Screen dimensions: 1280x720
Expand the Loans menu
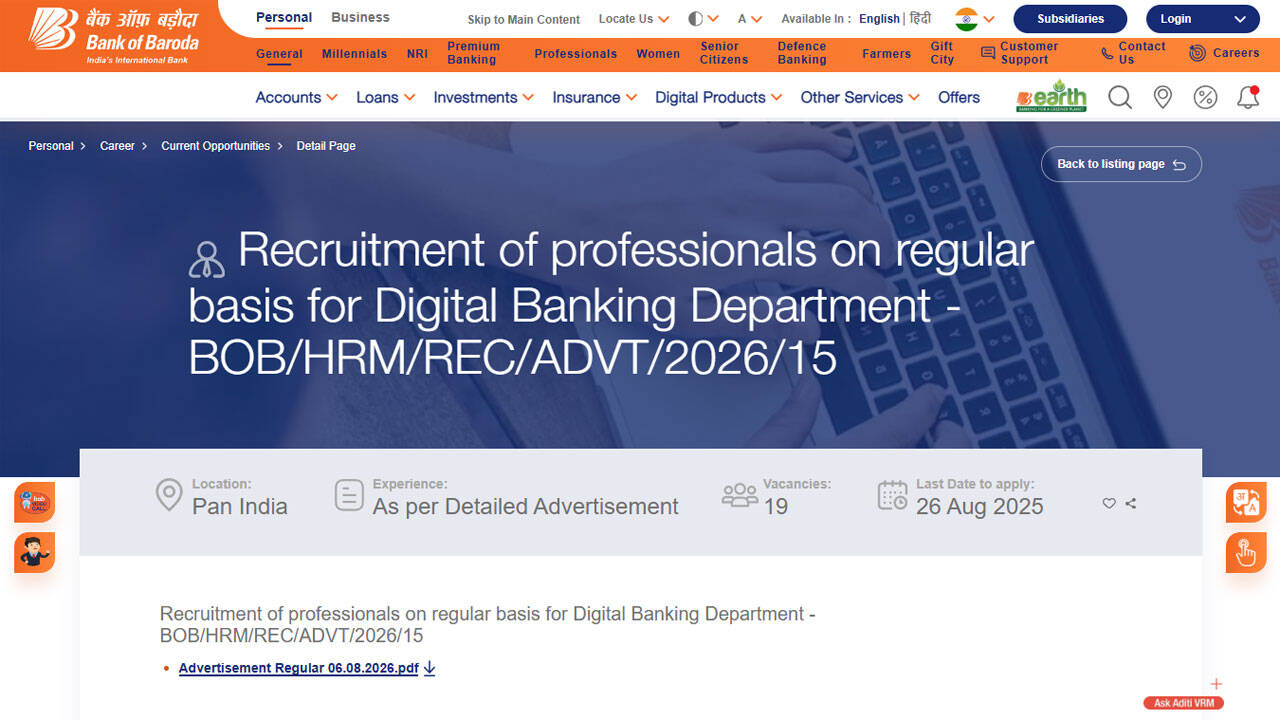(x=385, y=97)
